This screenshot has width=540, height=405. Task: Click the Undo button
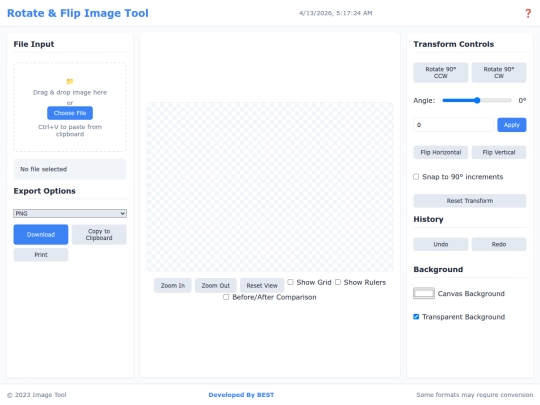pos(440,244)
